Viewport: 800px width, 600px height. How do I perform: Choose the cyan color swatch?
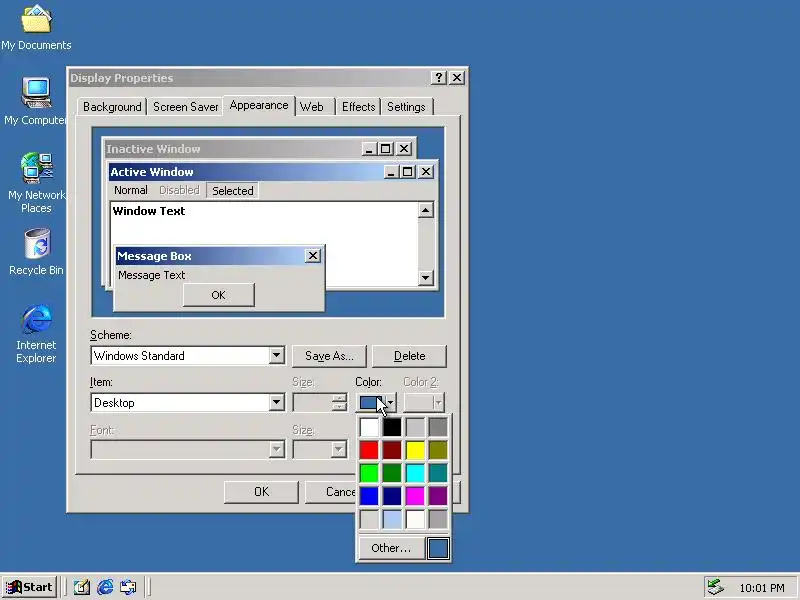tap(415, 473)
